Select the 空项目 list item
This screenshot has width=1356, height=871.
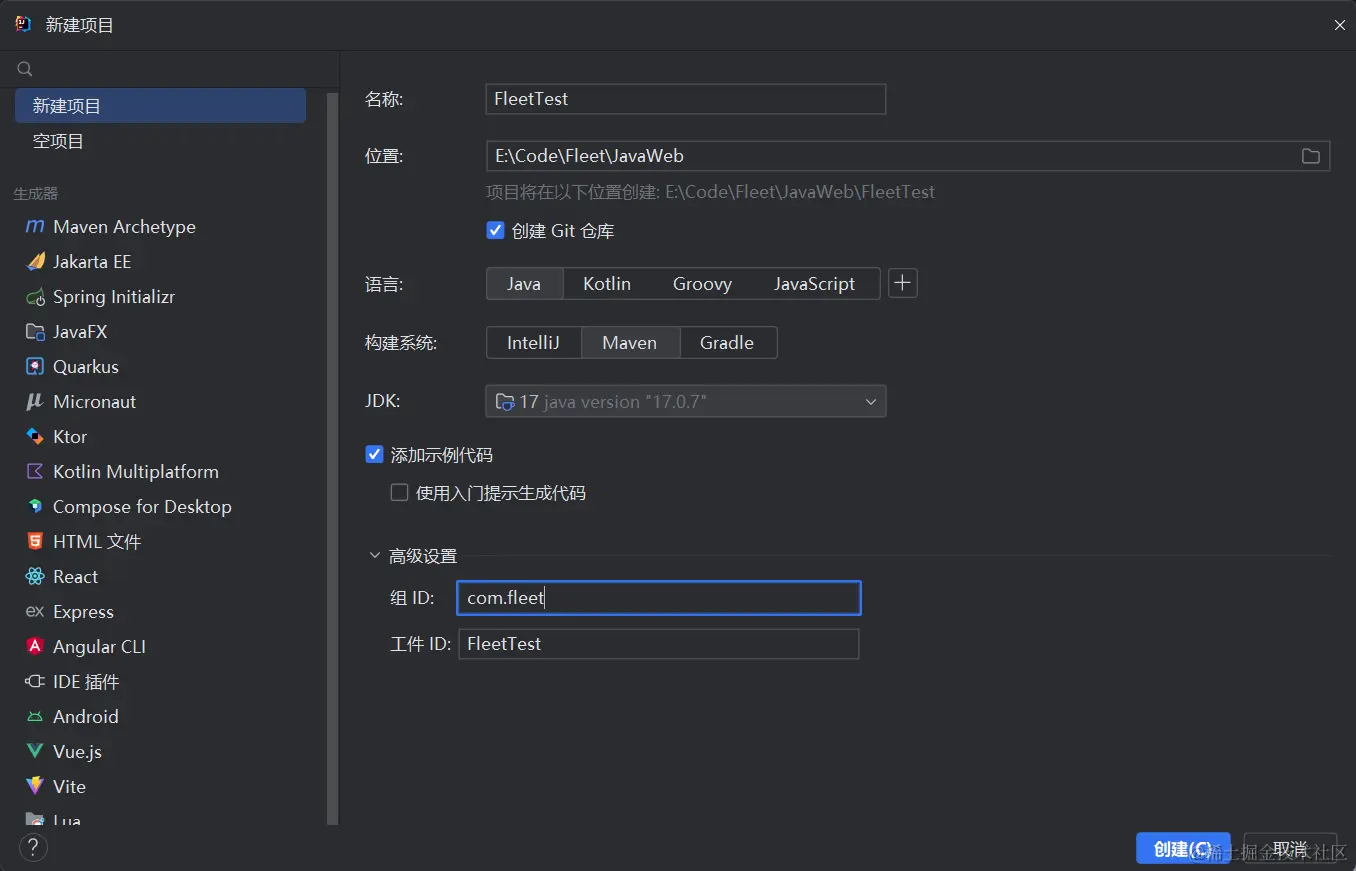pyautogui.click(x=59, y=141)
